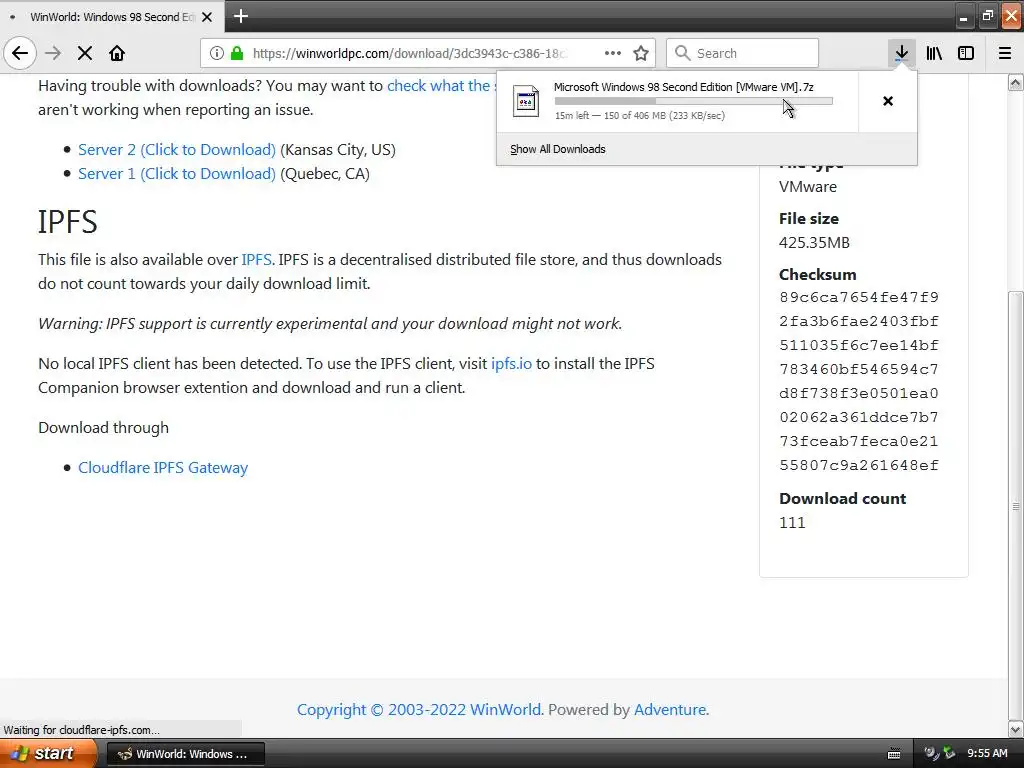
Task: Open the IPFS link in paragraph
Action: 256,259
